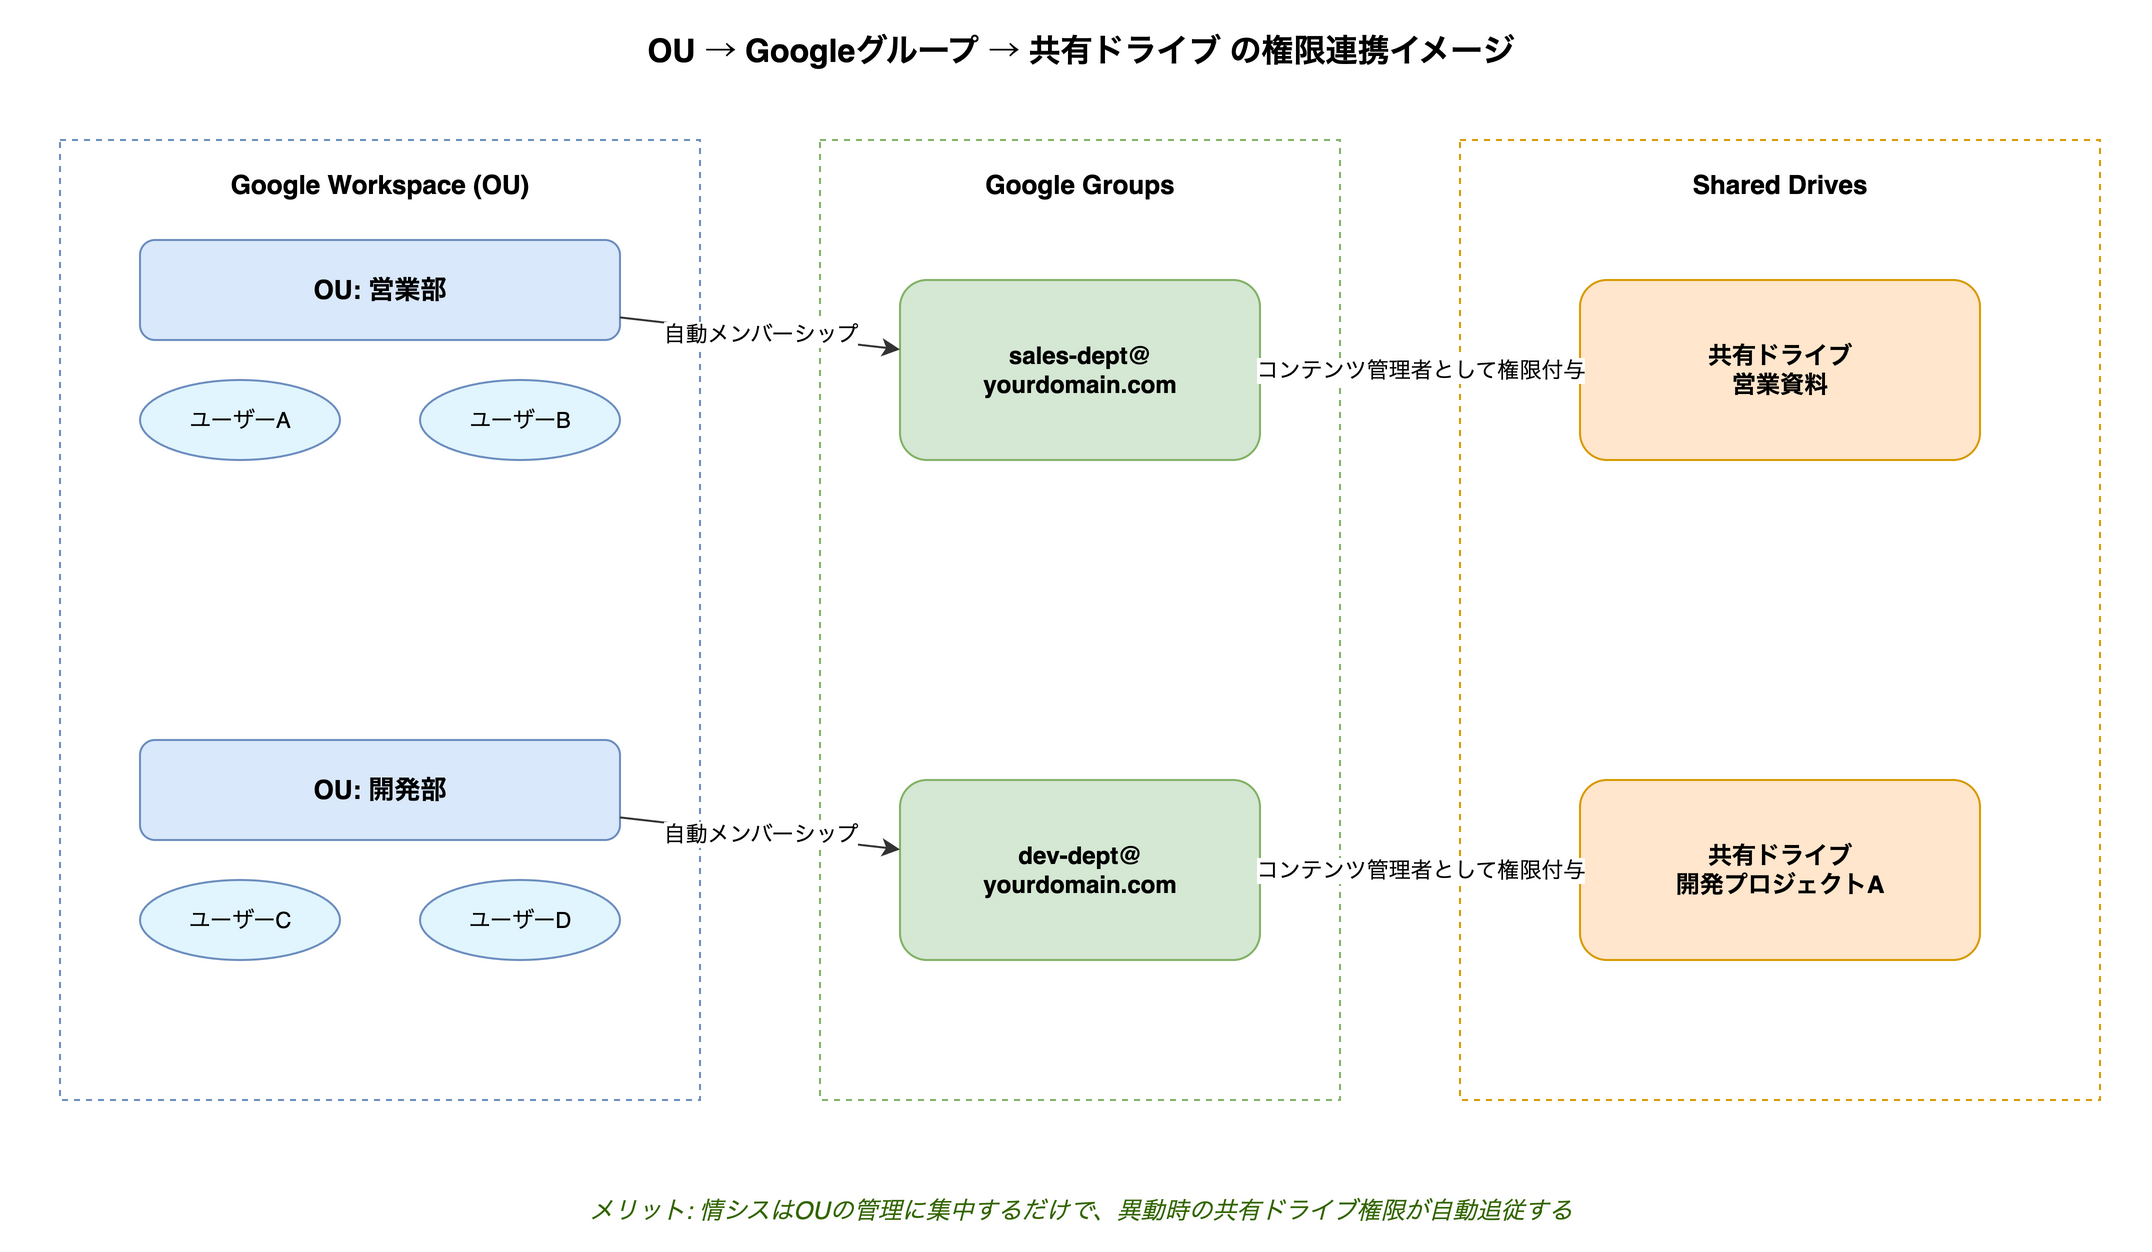Click the Google Workspace (OU) container label
This screenshot has height=1252, width=2152.
[380, 185]
